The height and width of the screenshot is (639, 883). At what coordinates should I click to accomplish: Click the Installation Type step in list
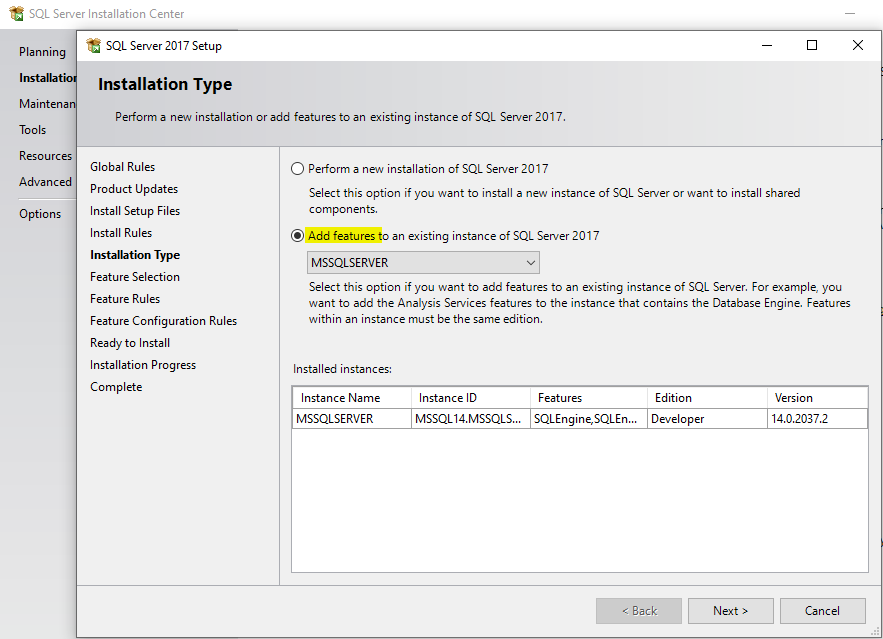(135, 254)
